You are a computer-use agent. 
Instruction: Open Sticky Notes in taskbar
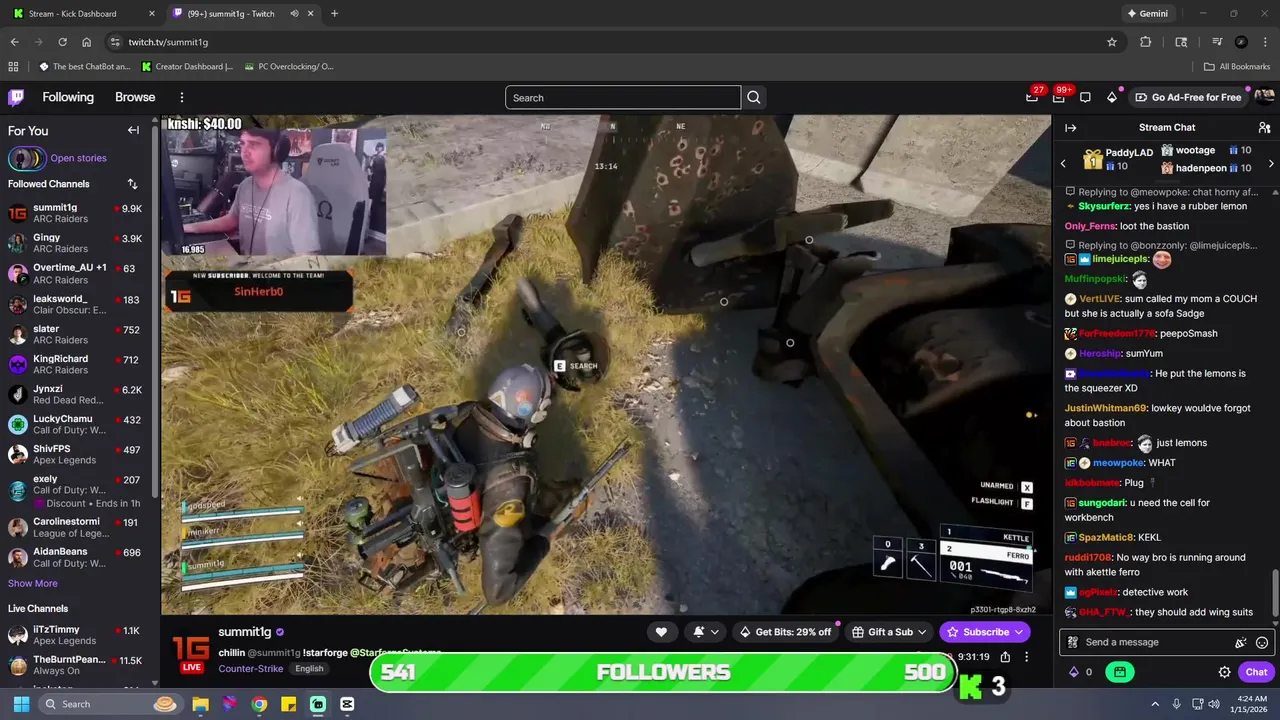point(288,704)
